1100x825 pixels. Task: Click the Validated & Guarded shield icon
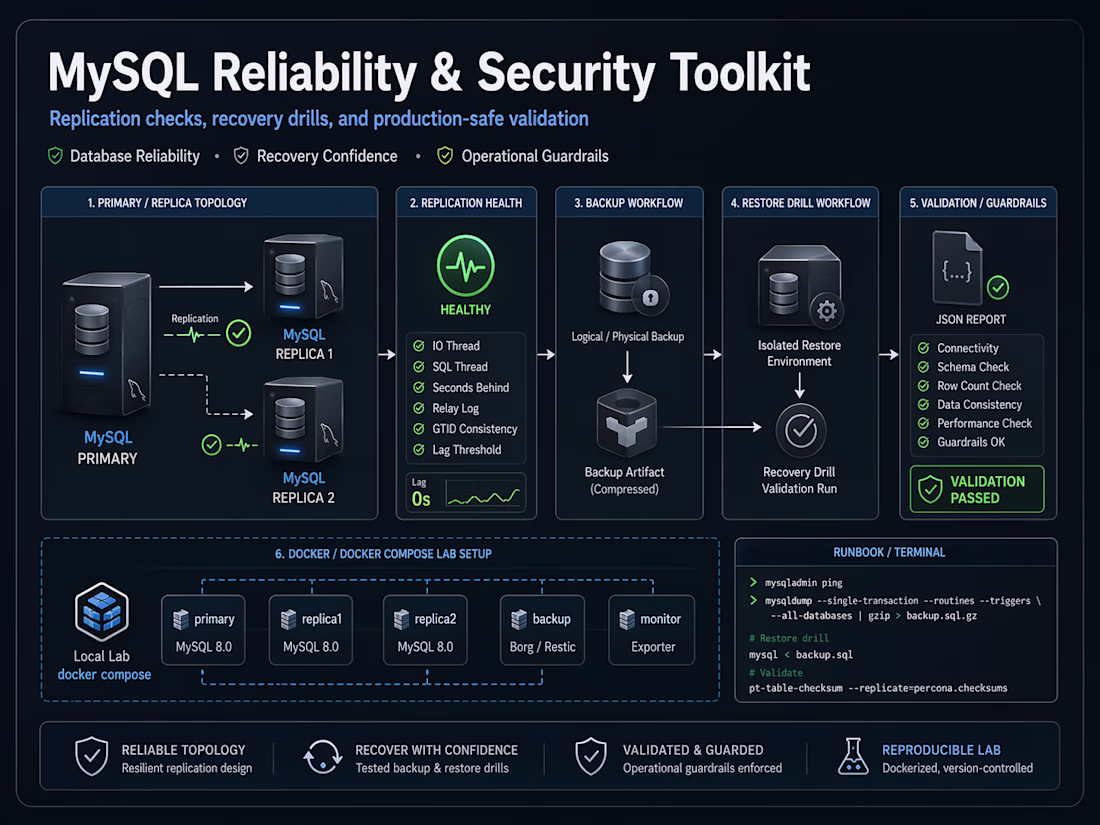591,756
